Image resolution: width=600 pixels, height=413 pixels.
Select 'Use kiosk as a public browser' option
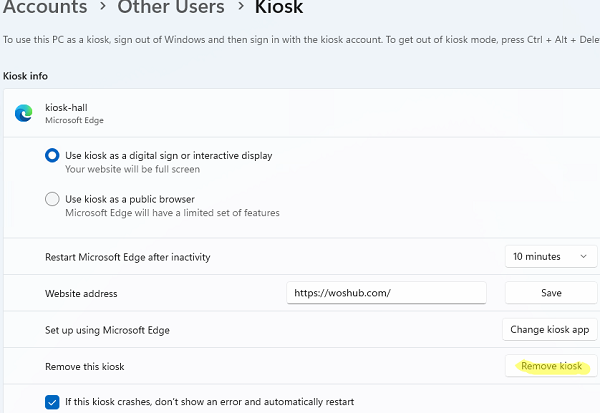[52, 199]
